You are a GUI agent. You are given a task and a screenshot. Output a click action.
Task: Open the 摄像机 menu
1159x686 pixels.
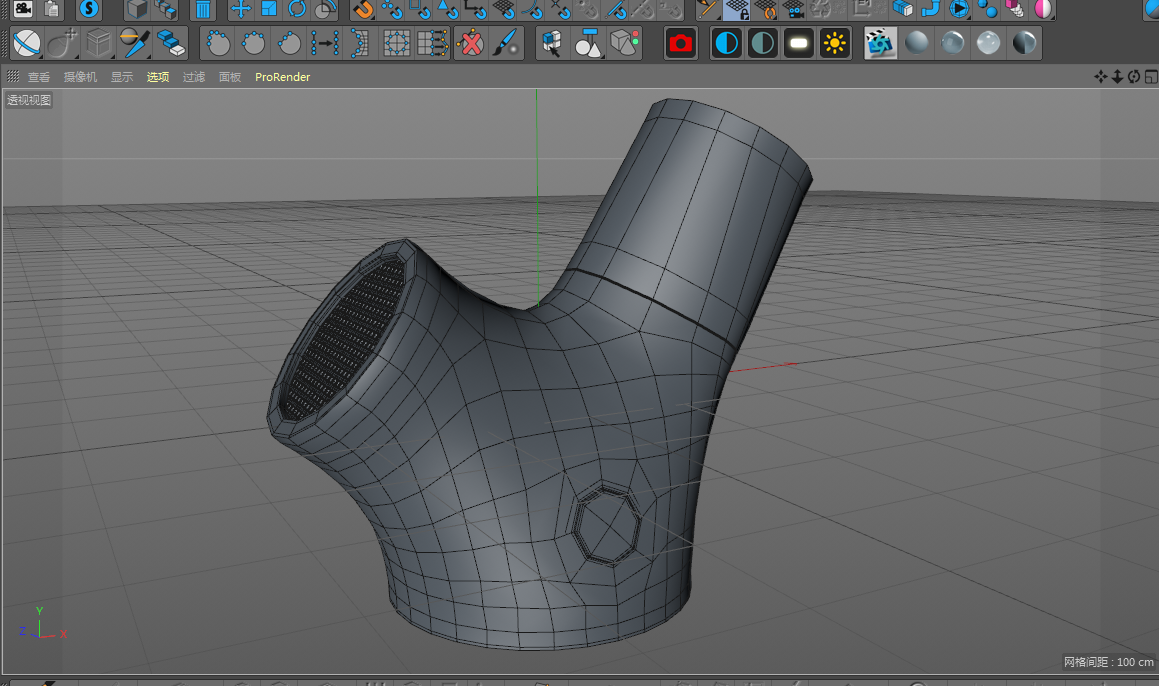[x=81, y=77]
